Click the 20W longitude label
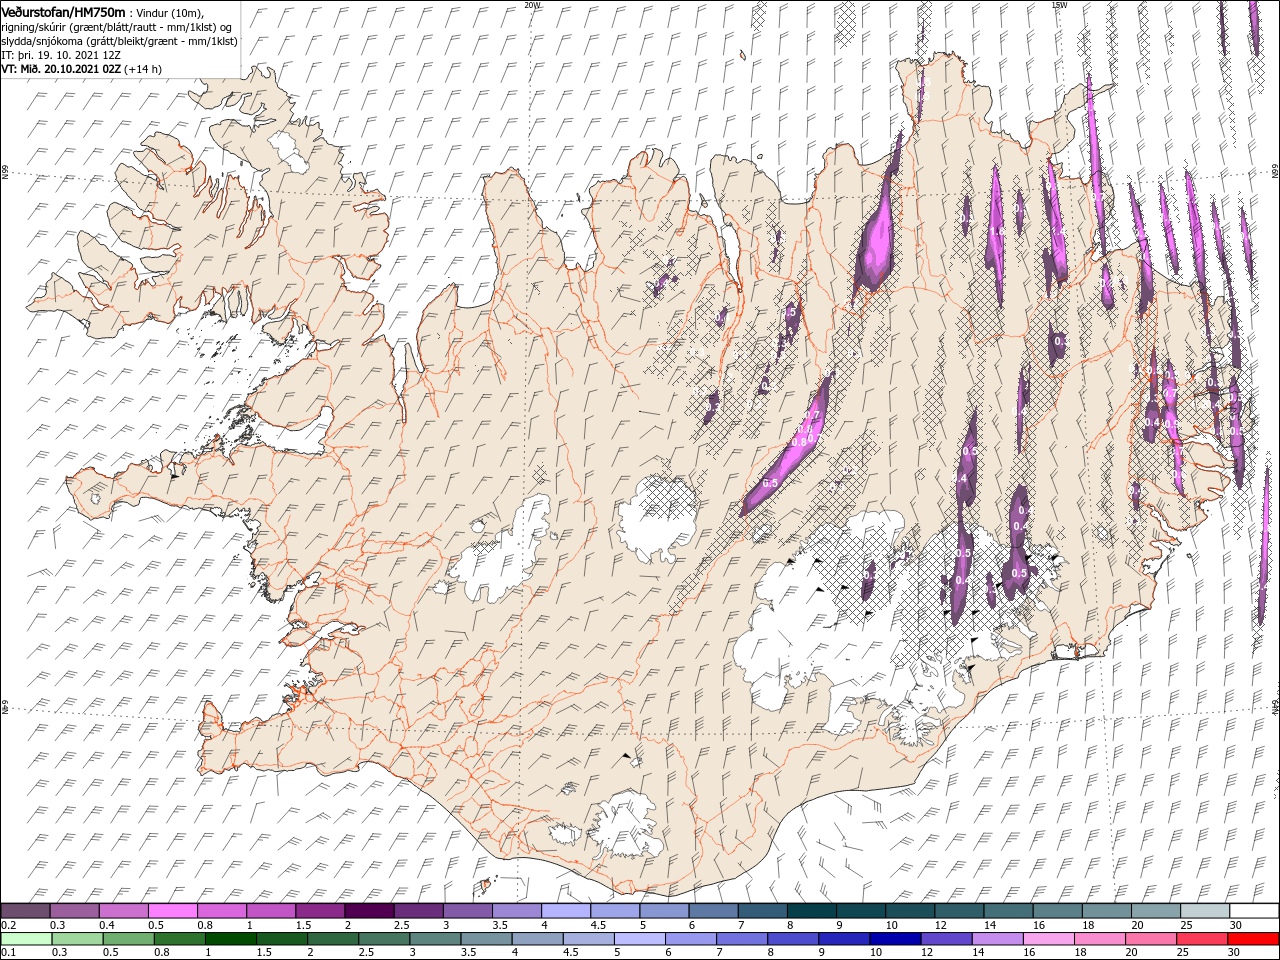Image resolution: width=1280 pixels, height=960 pixels. tap(531, 5)
